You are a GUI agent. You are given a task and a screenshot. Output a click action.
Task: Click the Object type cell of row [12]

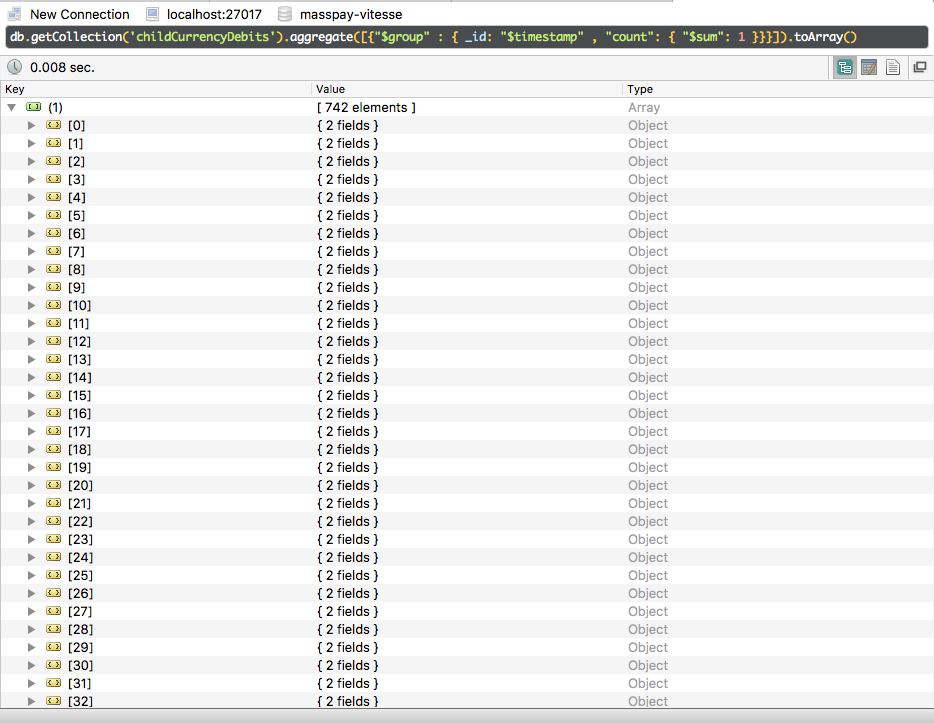tap(647, 341)
